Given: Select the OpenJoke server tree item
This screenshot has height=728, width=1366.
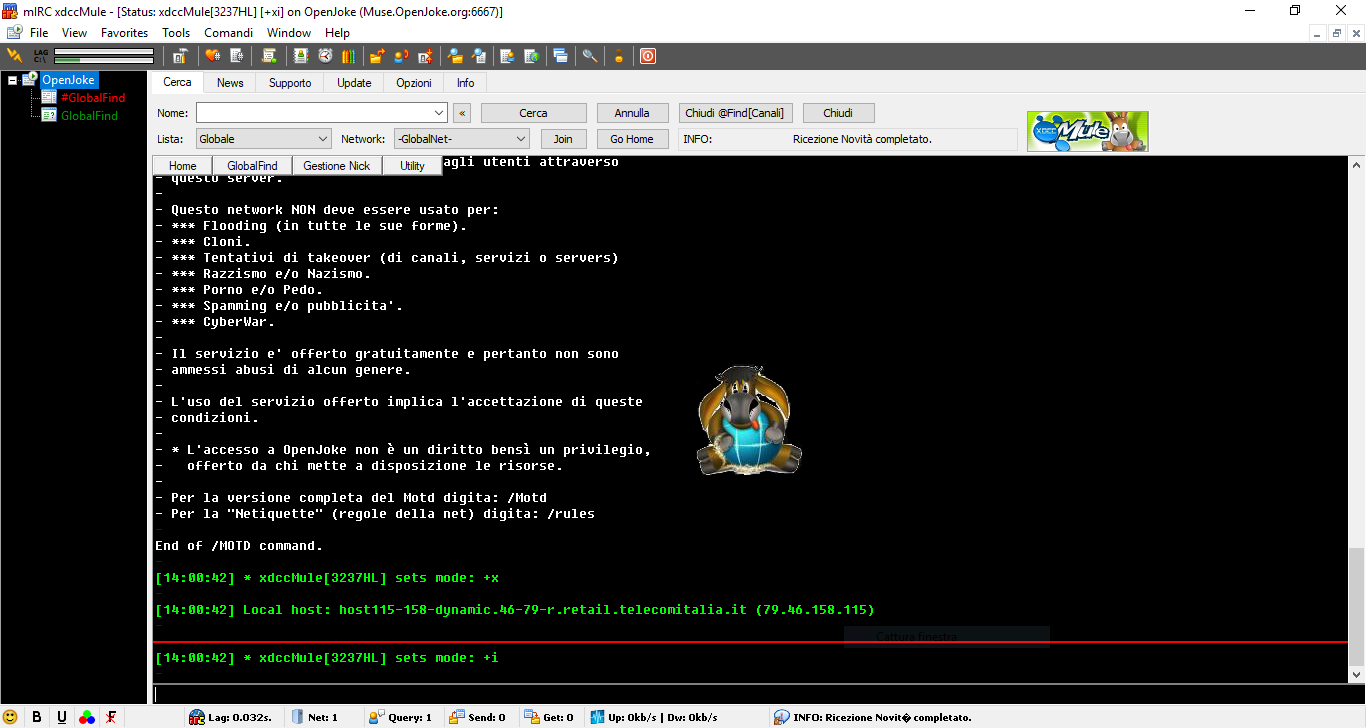Looking at the screenshot, I should point(68,80).
